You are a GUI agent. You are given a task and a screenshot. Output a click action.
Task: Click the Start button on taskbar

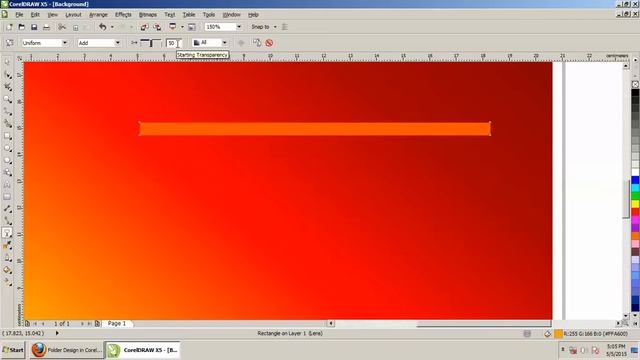pos(13,350)
